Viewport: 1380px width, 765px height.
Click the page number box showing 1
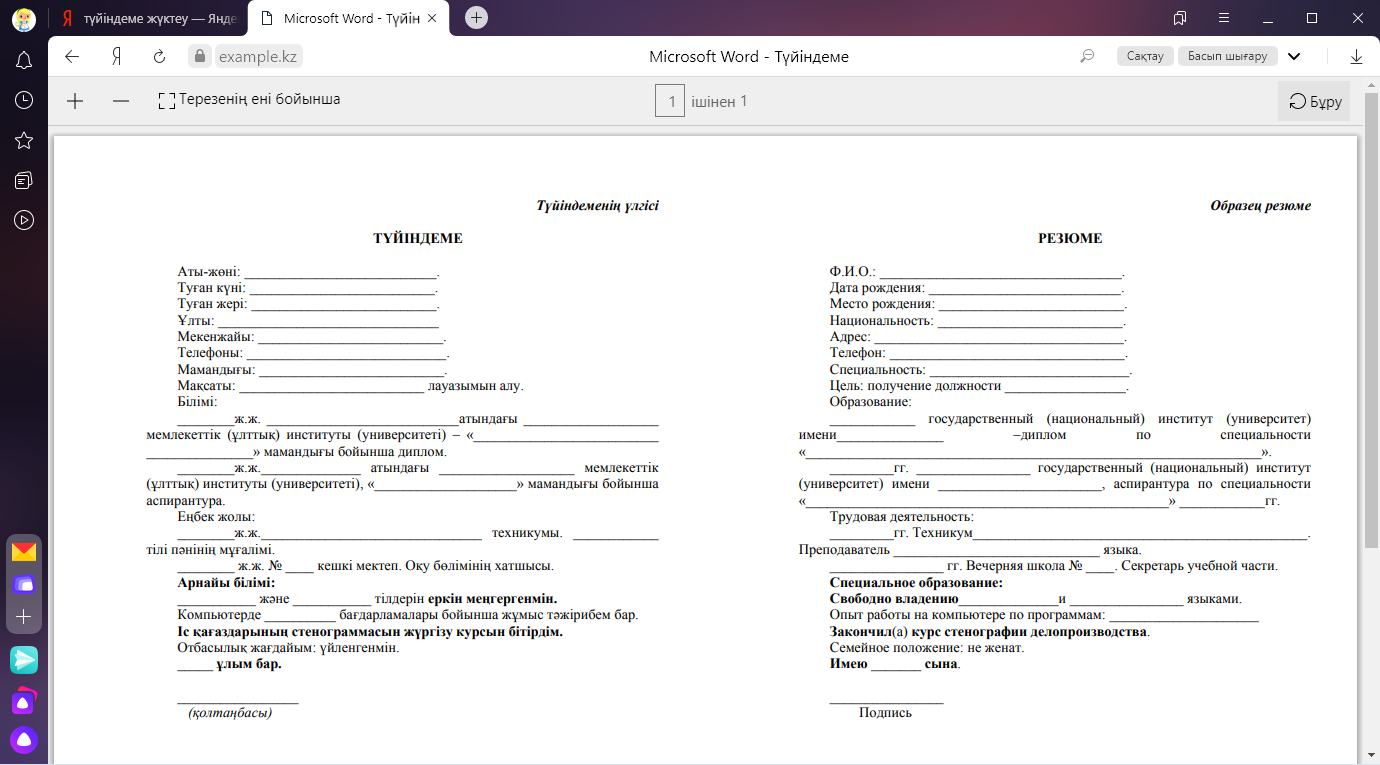[670, 101]
